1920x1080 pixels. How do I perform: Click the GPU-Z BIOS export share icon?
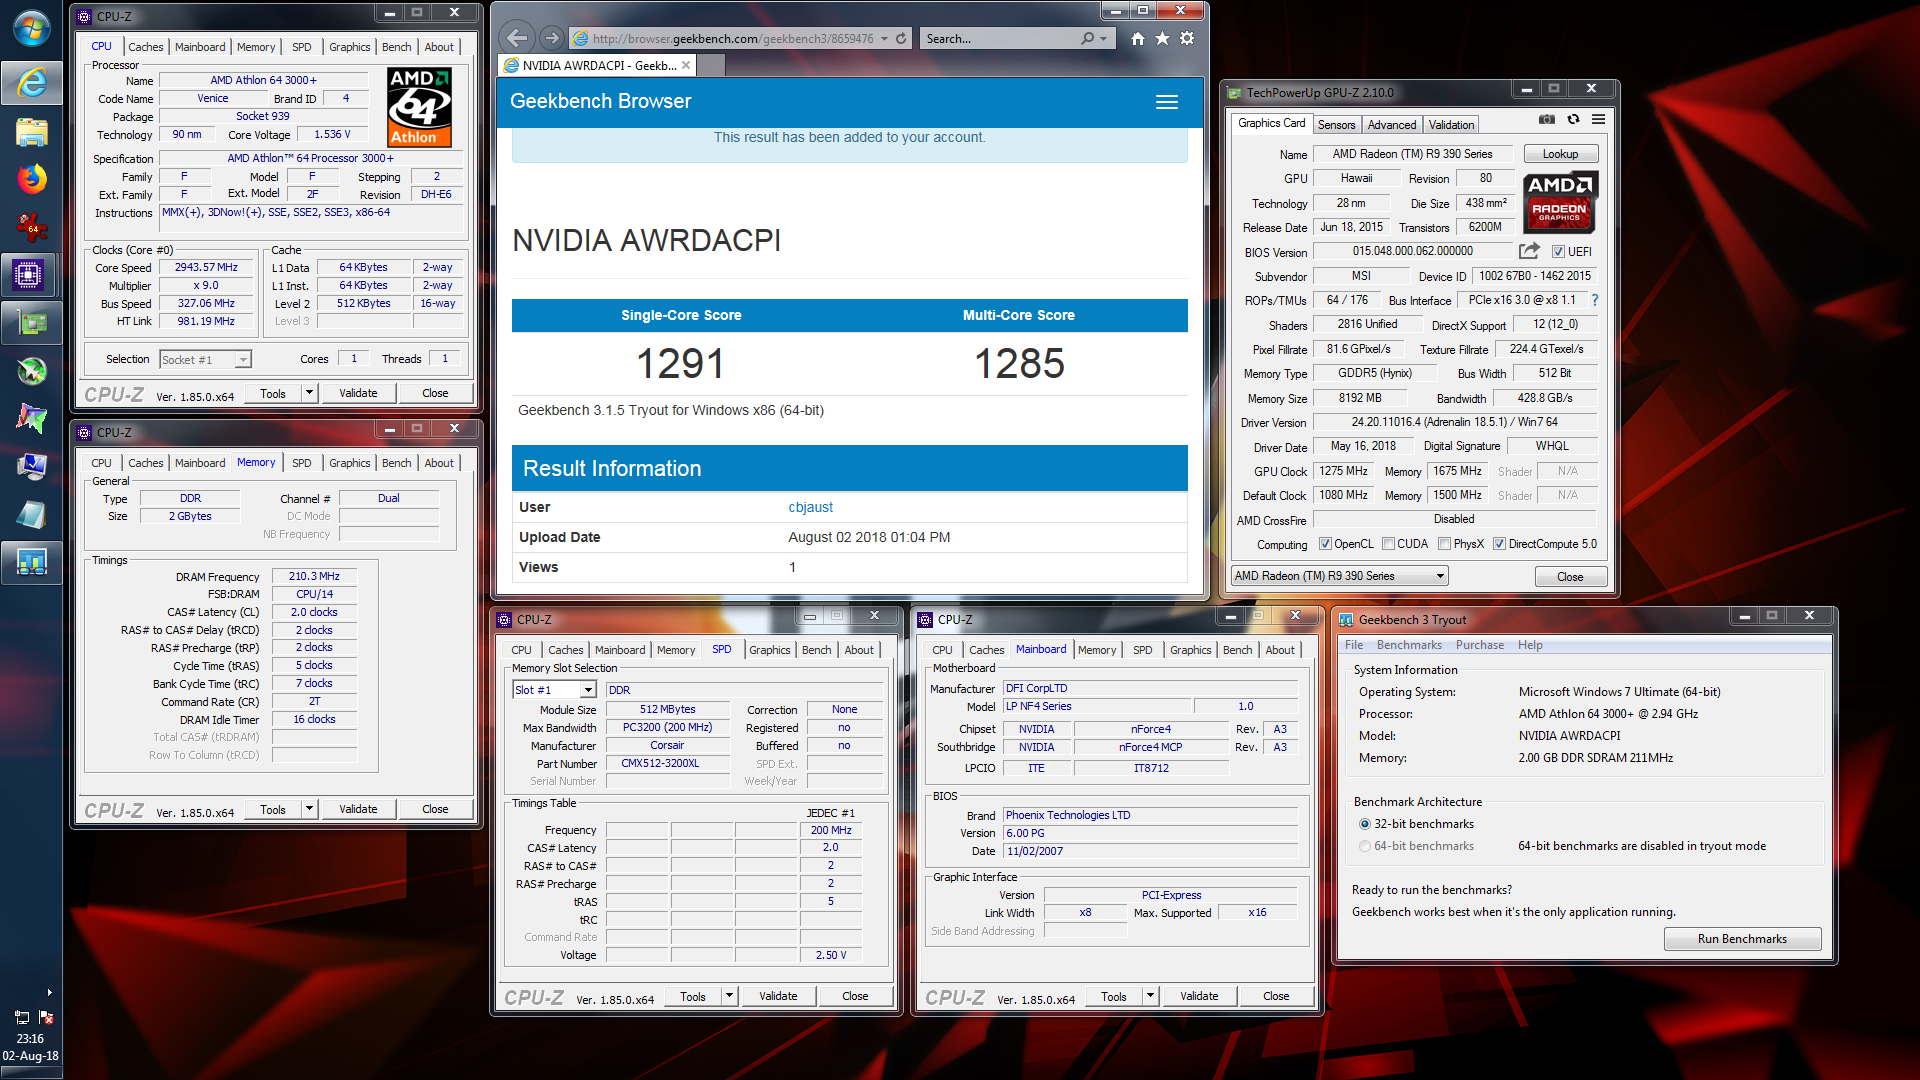pos(1529,251)
